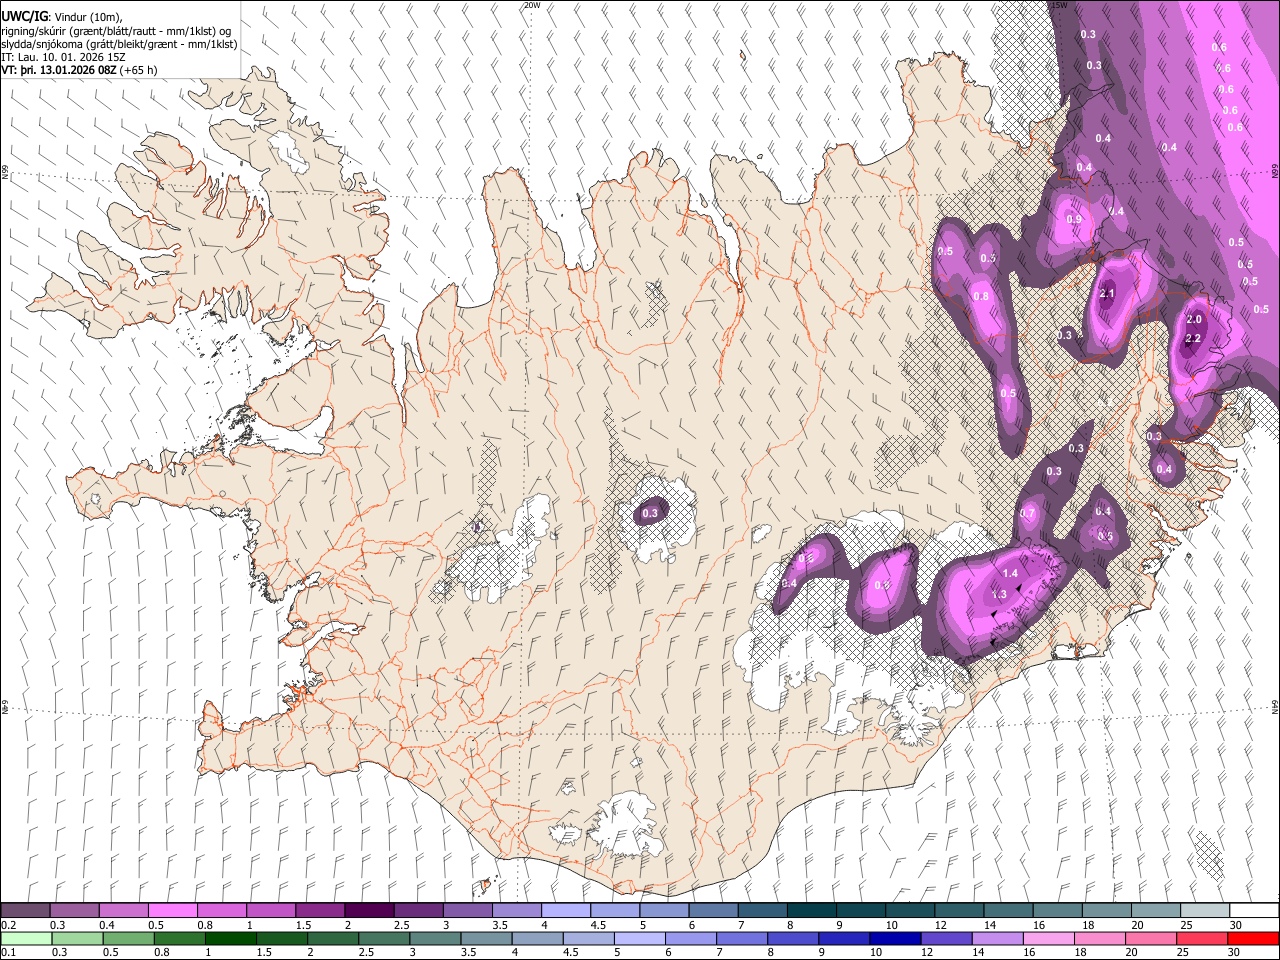
Task: Click the 1.3 snowfall value label
Action: click(999, 594)
